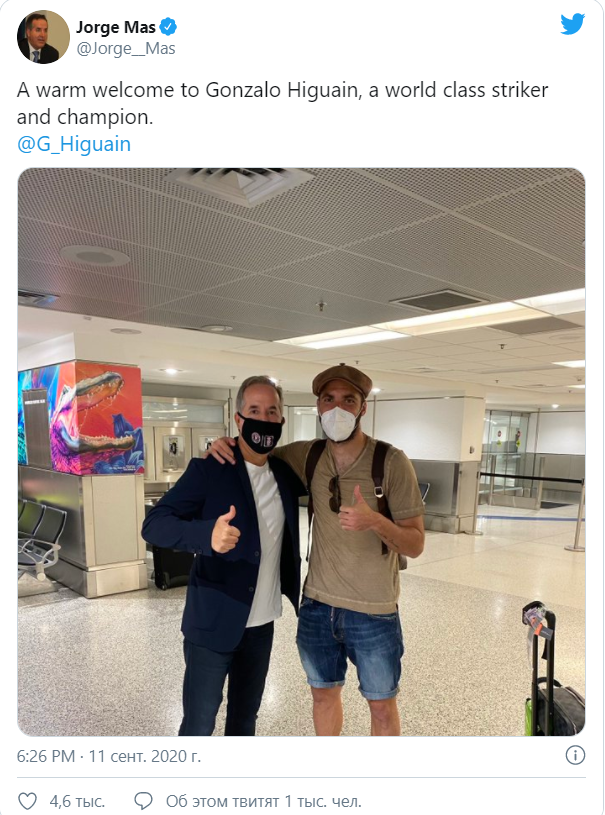605x815 pixels.
Task: Click the airport seats in the photo
Action: click(36, 532)
